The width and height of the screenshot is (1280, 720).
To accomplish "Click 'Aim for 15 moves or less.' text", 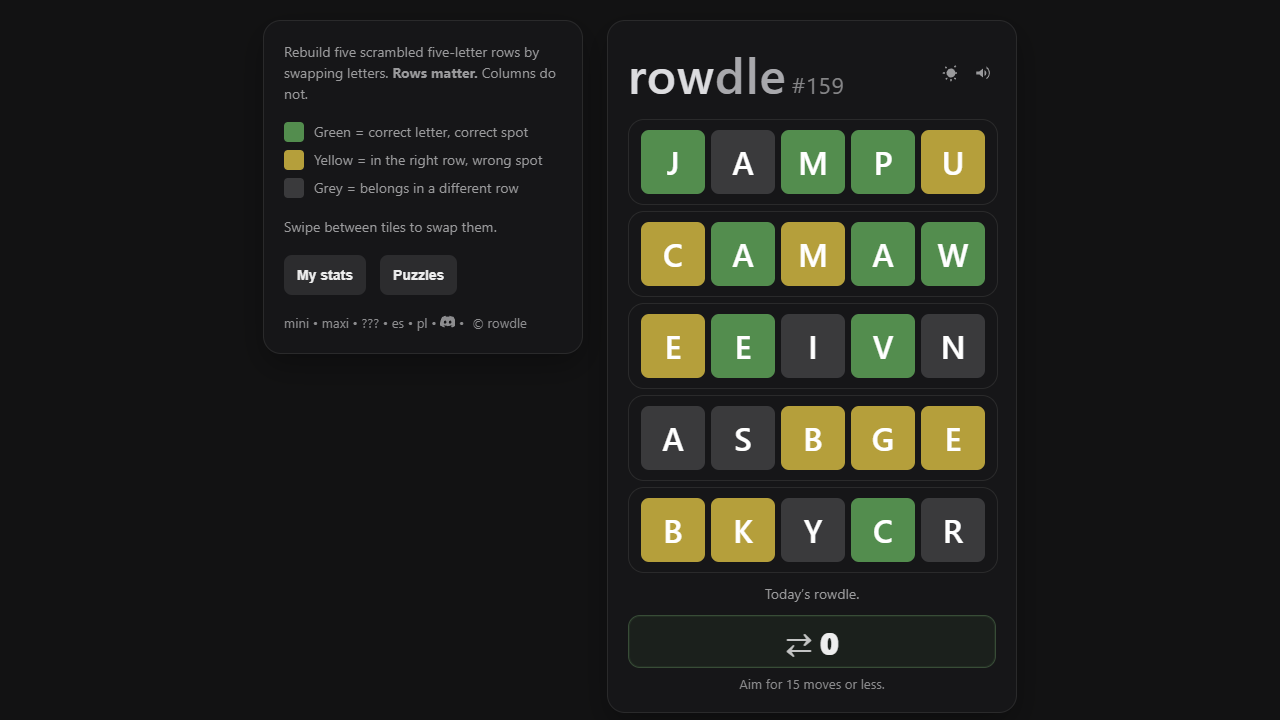I will click(x=812, y=684).
